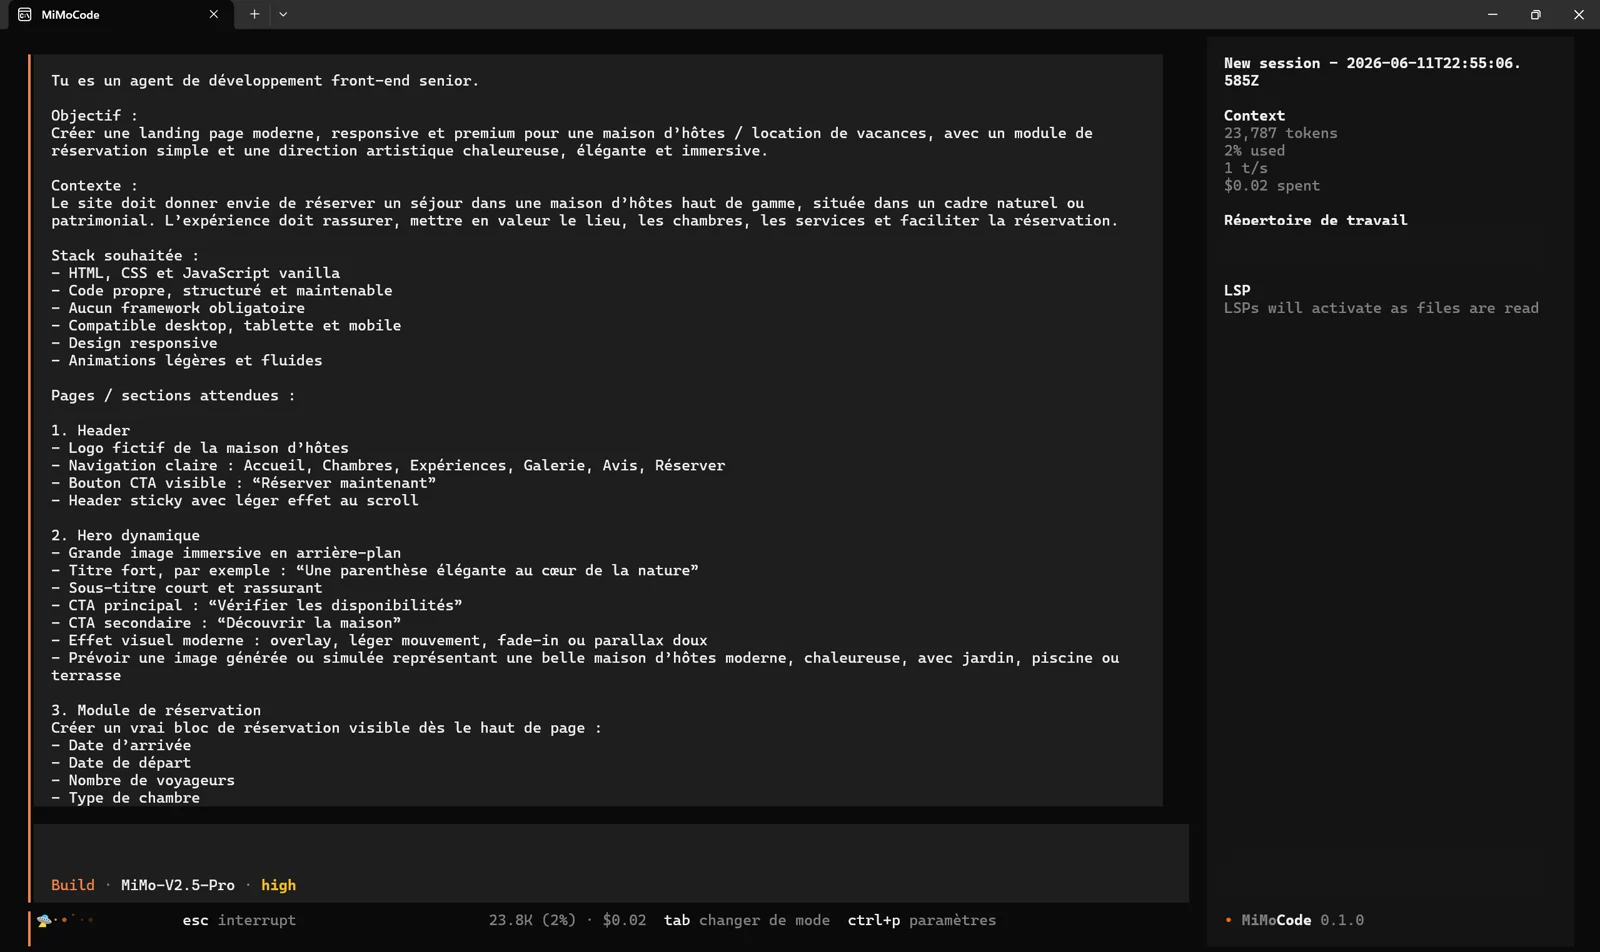Click the MiMo-V2.5-Pro model name

click(178, 885)
